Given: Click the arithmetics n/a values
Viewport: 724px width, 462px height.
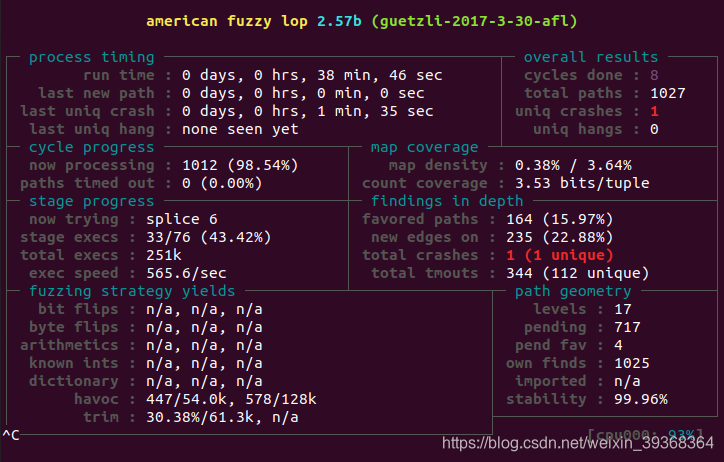Looking at the screenshot, I should pos(204,345).
